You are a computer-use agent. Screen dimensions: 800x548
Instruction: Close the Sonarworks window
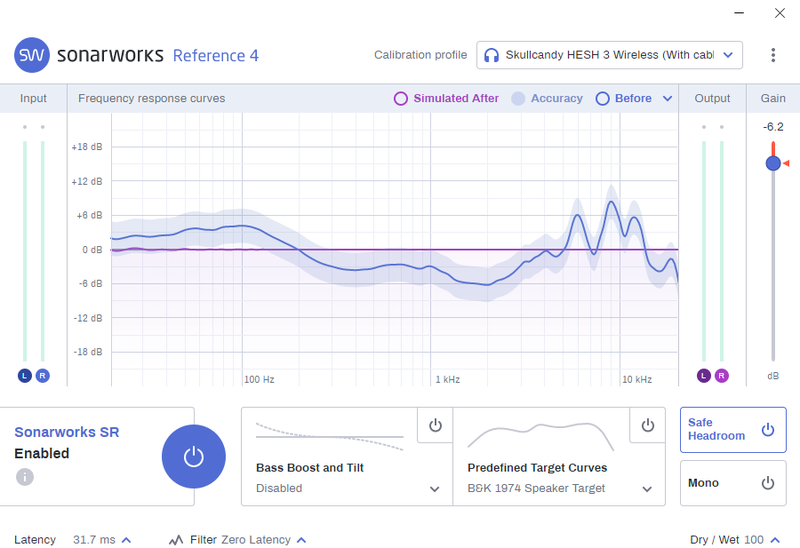tap(780, 13)
